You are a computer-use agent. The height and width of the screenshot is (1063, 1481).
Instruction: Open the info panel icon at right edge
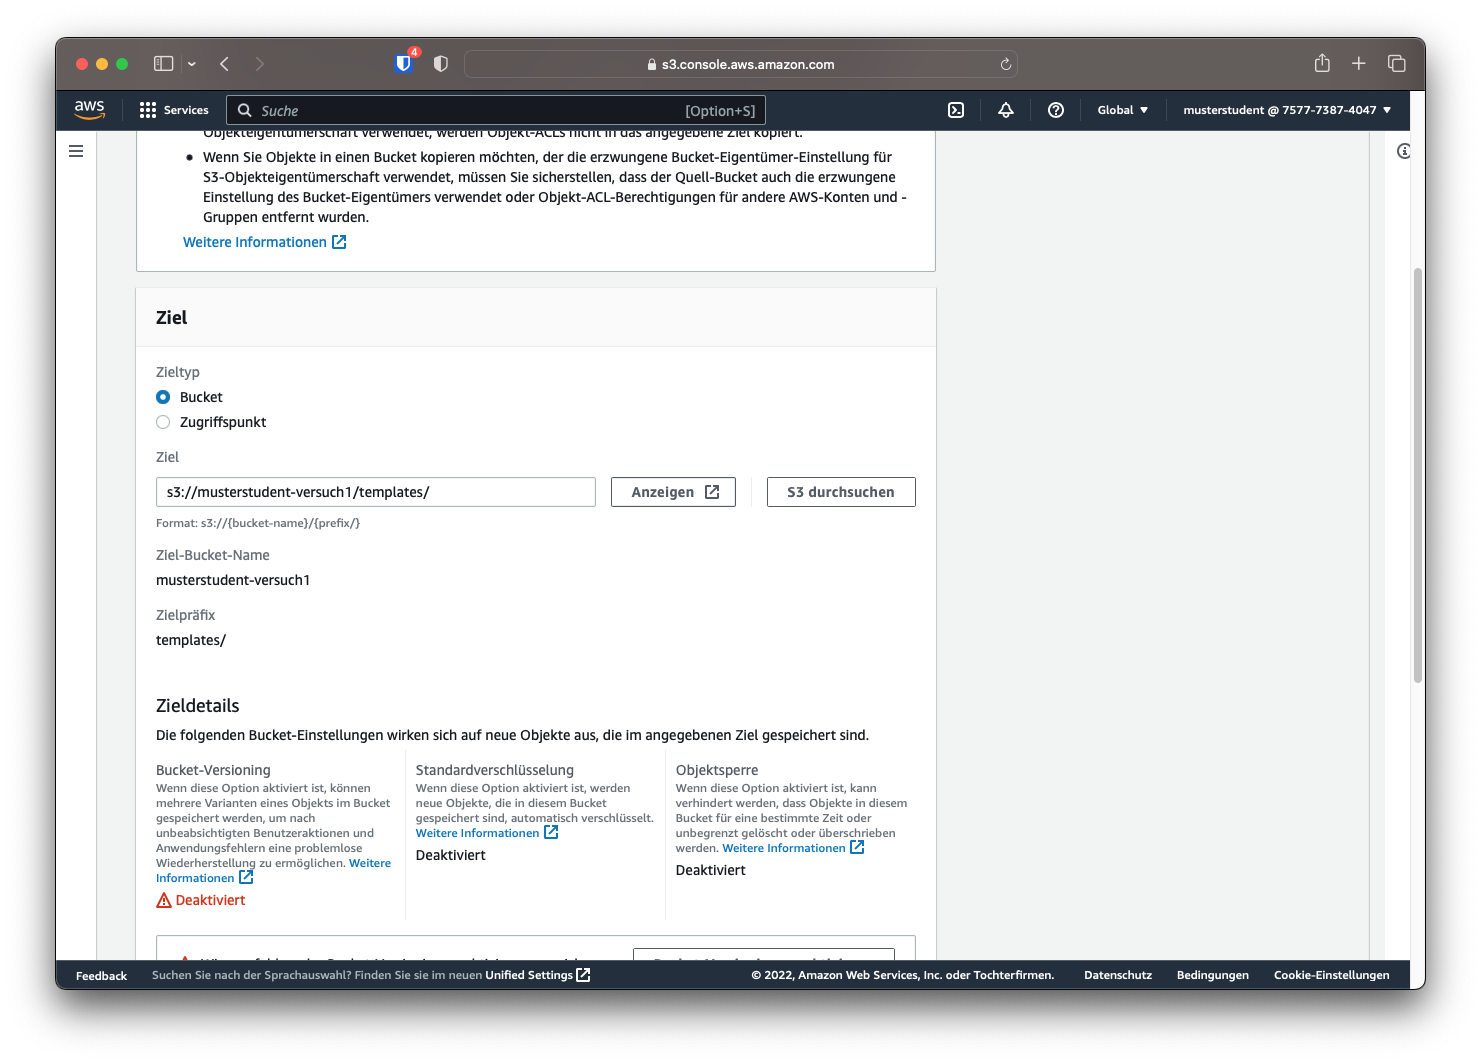[x=1403, y=151]
